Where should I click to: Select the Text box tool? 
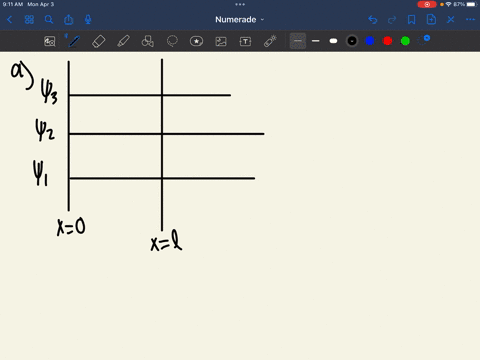coord(245,41)
